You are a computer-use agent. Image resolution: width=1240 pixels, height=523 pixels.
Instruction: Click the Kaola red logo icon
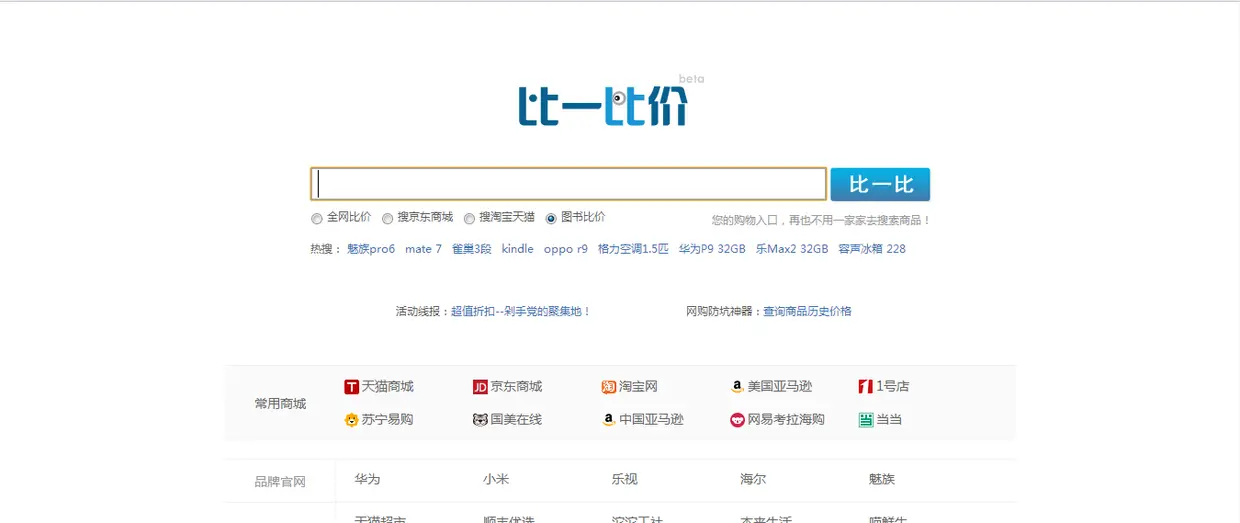tap(737, 420)
